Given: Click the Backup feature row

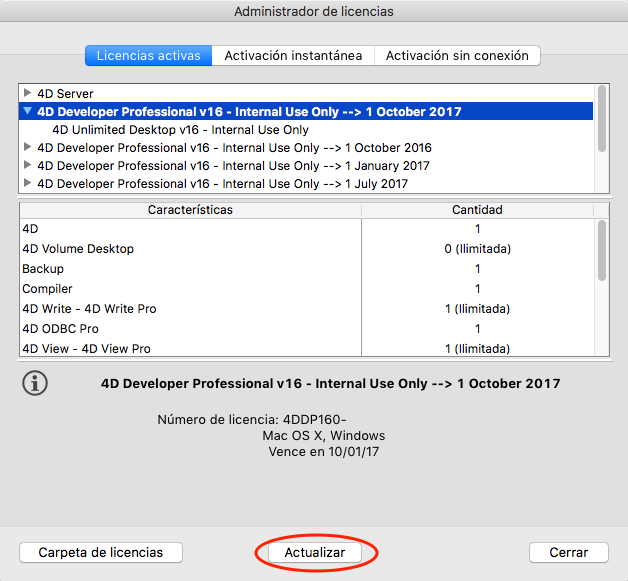Looking at the screenshot, I should pyautogui.click(x=191, y=269).
